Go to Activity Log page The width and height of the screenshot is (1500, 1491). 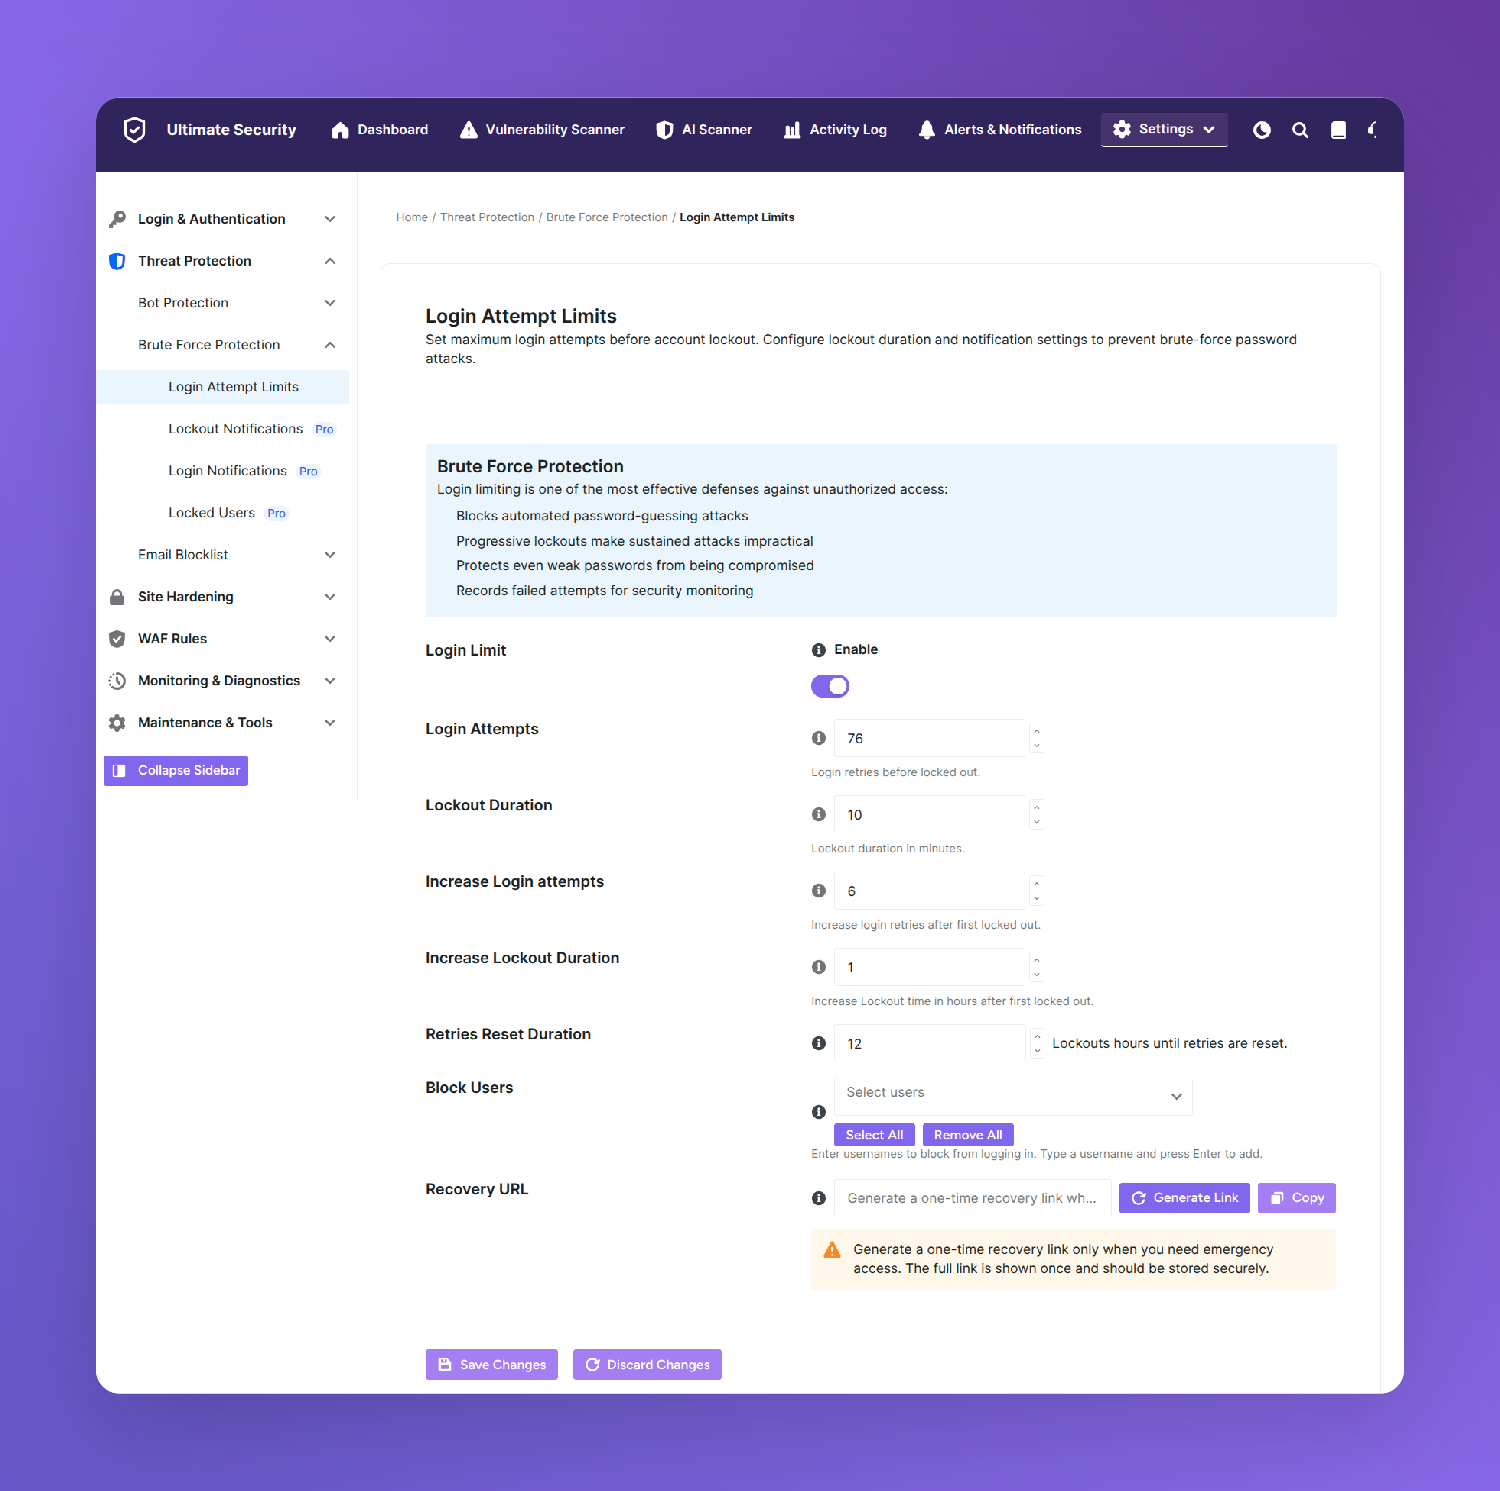click(x=835, y=130)
